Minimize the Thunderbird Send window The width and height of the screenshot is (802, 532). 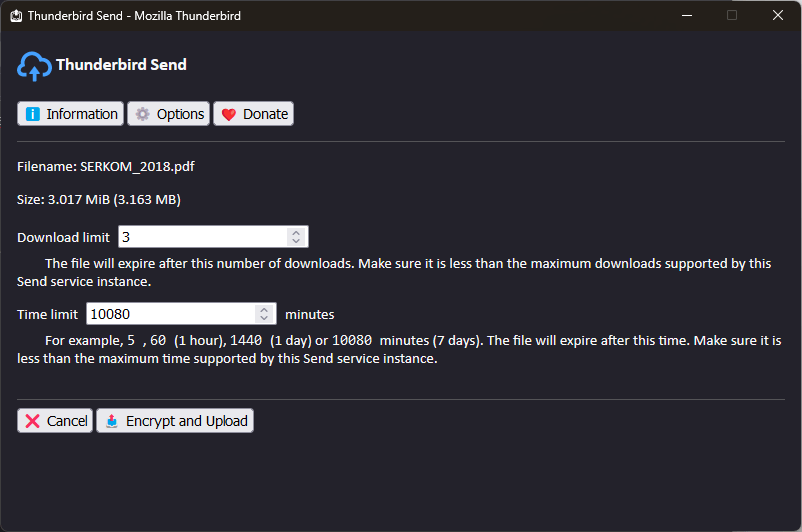[x=686, y=16]
